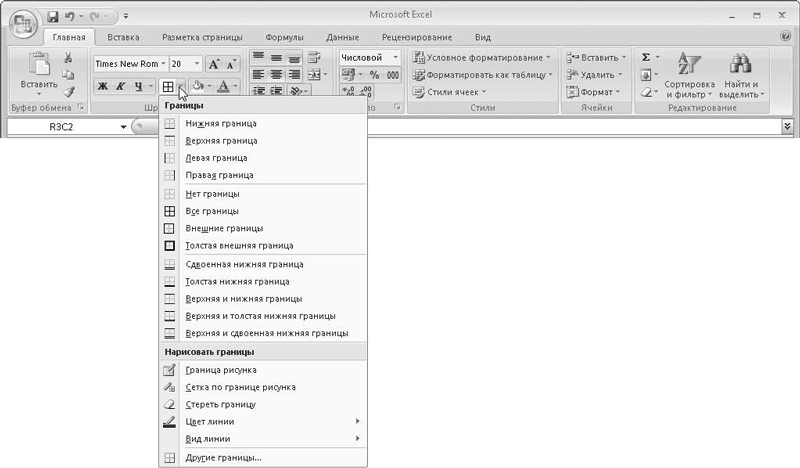Click the R3C2 name box field
This screenshot has height=468, width=800.
pos(65,127)
